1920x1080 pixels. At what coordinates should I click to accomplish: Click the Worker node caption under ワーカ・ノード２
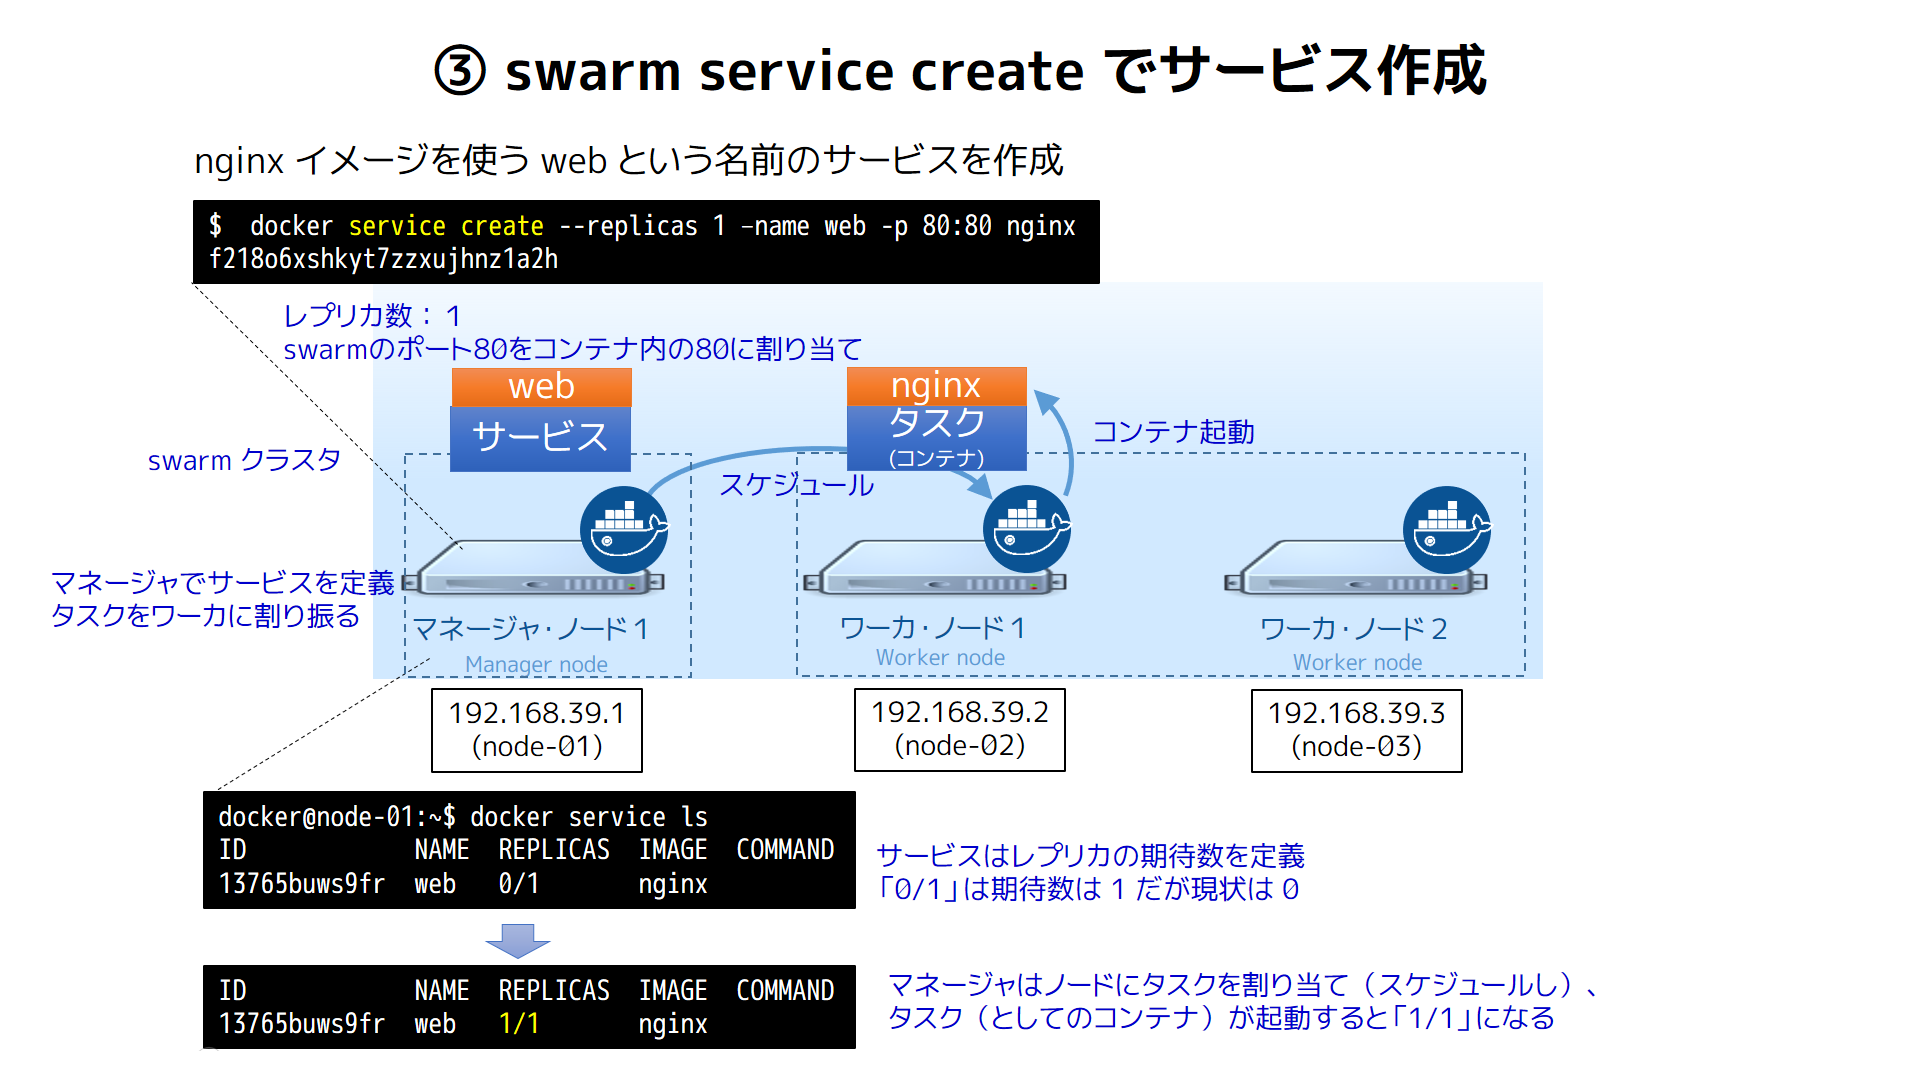[x=1357, y=662]
